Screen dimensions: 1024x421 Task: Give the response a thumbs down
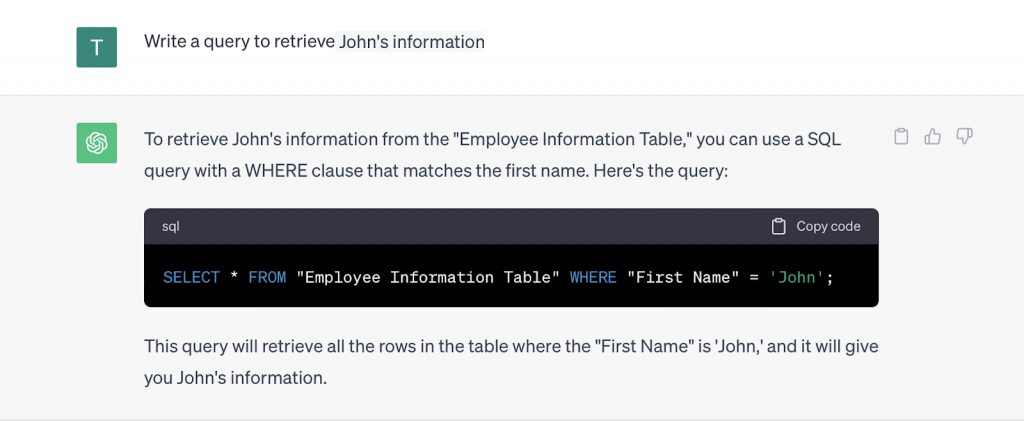tap(965, 136)
